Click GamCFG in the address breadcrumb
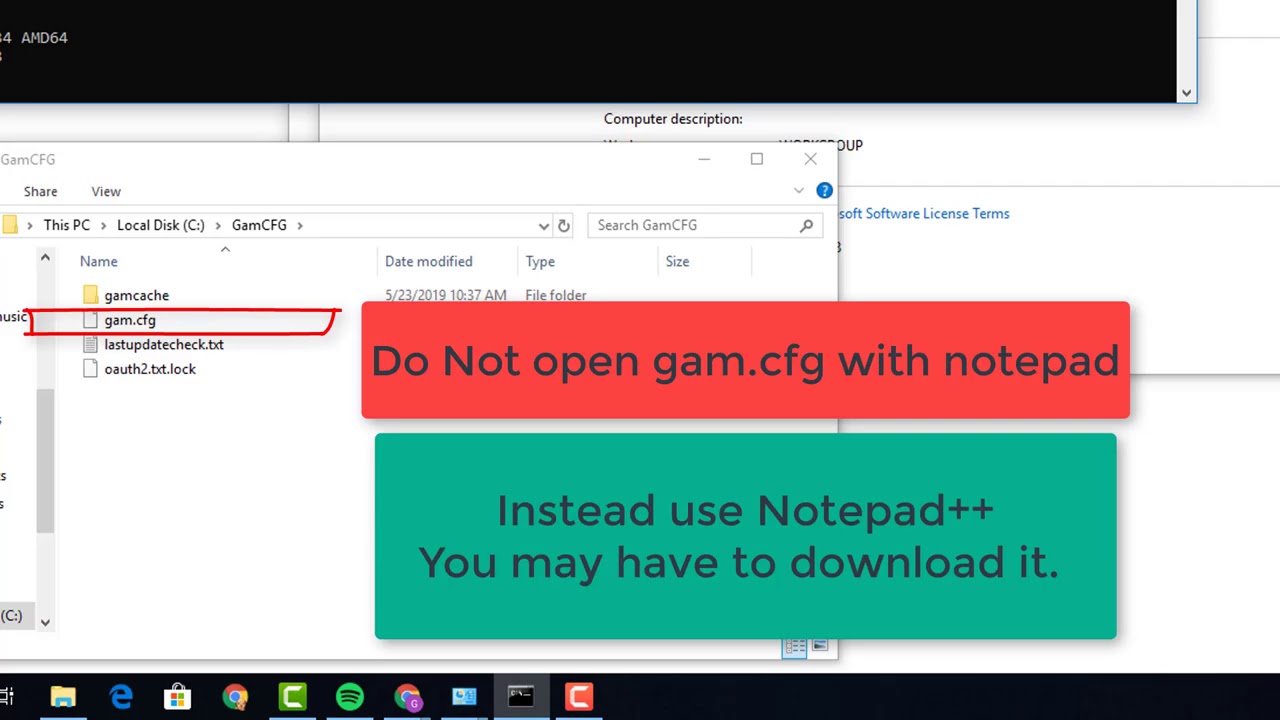 pyautogui.click(x=259, y=225)
